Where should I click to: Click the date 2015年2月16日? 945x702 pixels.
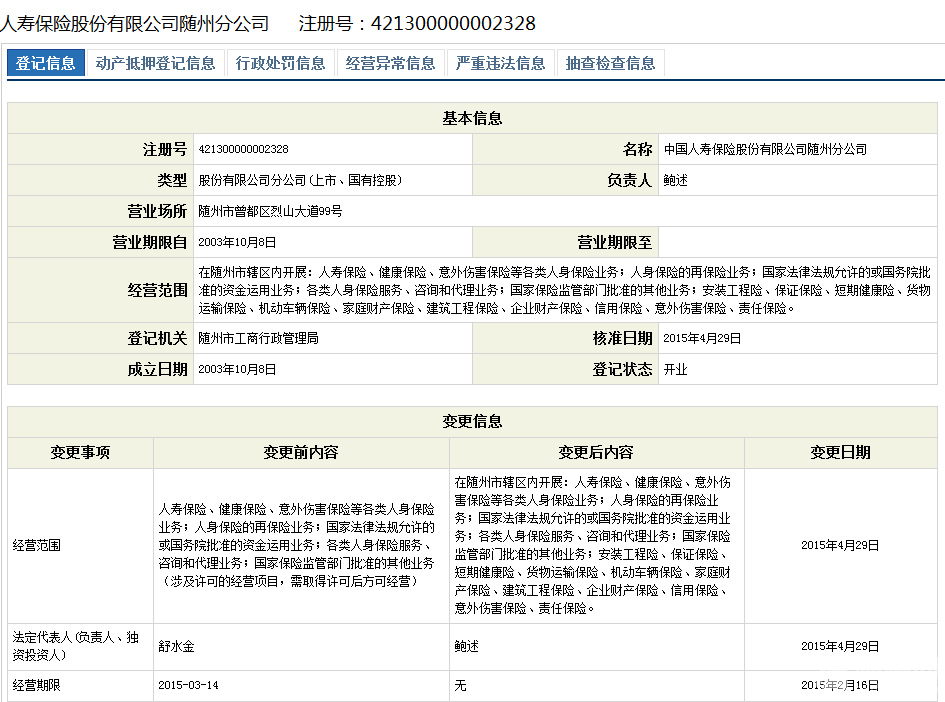(x=840, y=686)
